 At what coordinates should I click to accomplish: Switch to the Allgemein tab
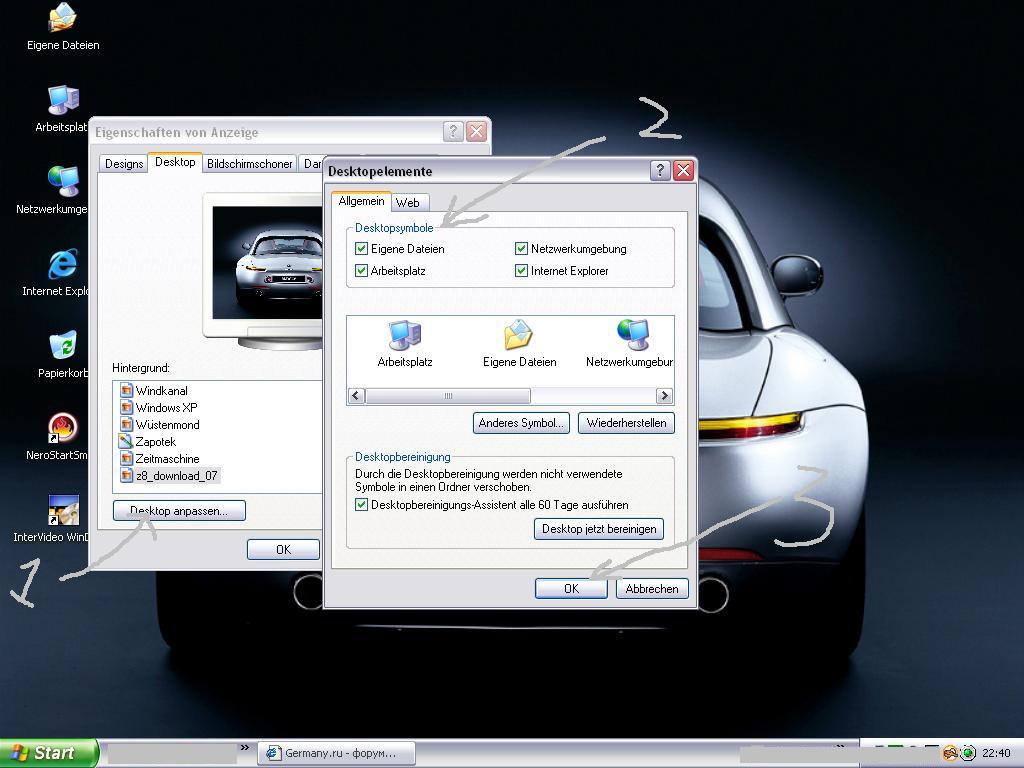[x=361, y=201]
